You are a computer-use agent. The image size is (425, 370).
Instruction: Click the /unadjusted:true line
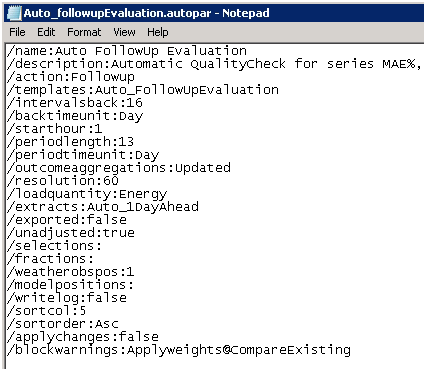tap(71, 233)
